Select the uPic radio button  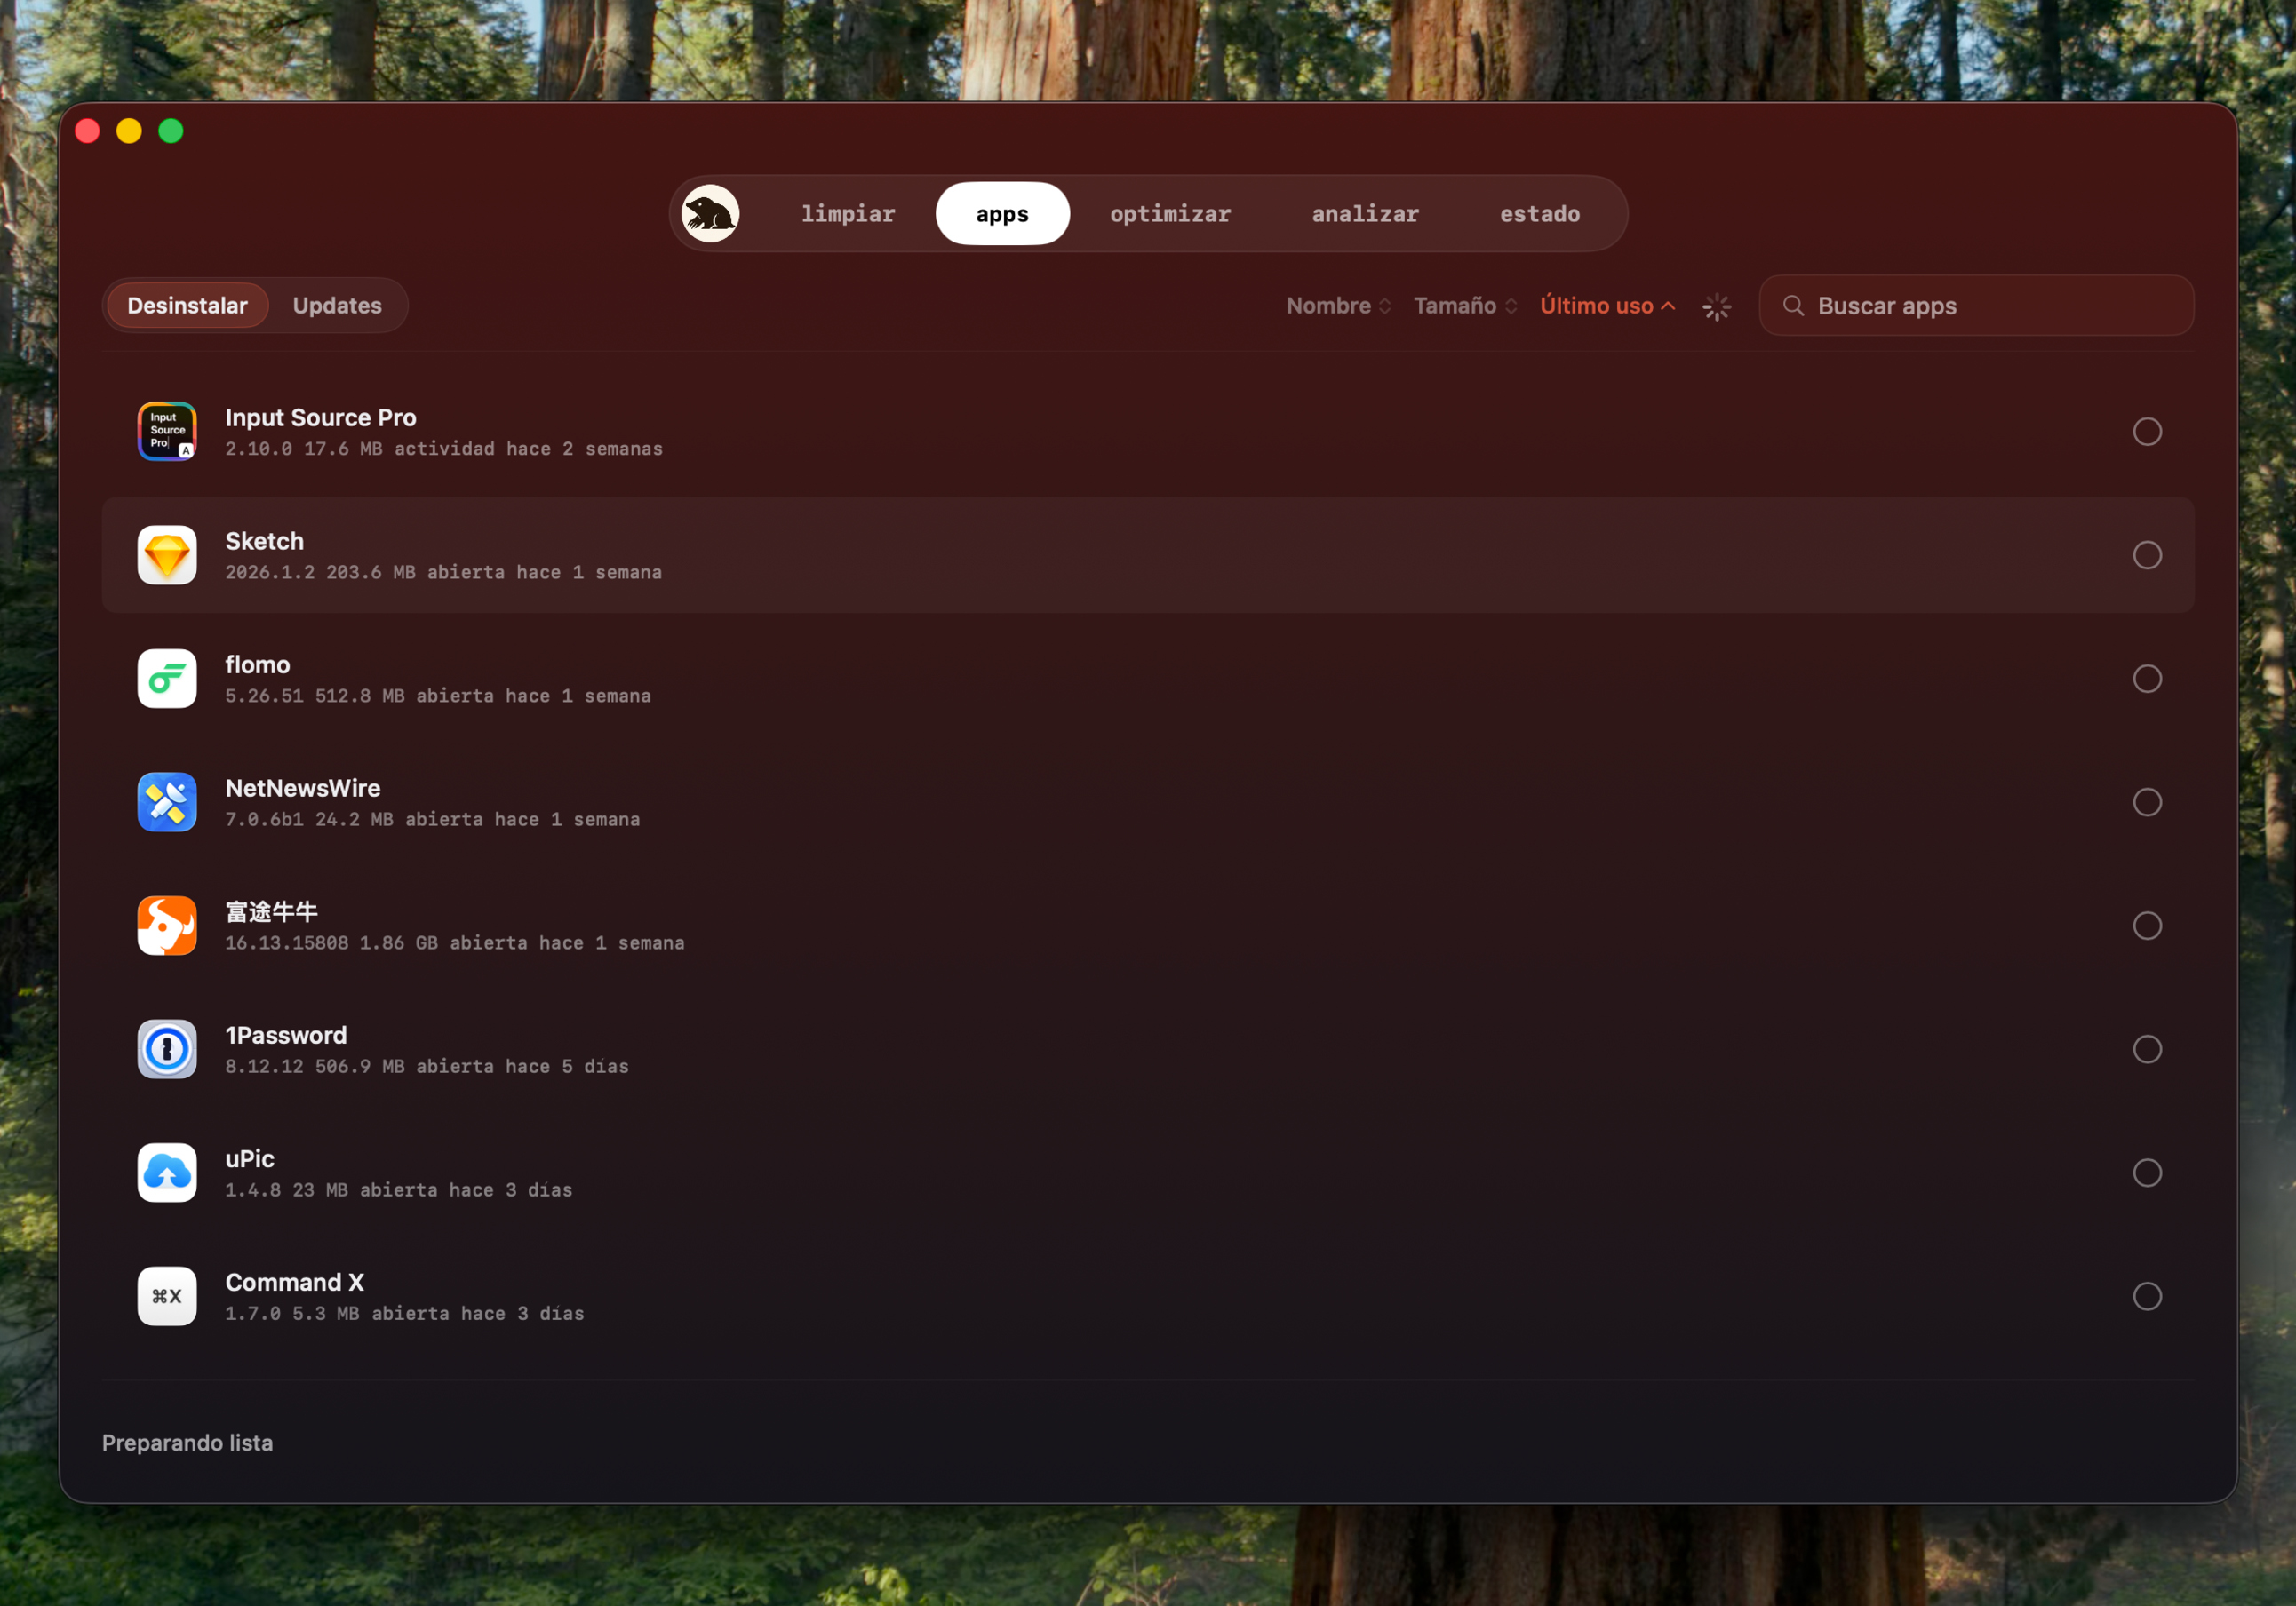(2147, 1172)
